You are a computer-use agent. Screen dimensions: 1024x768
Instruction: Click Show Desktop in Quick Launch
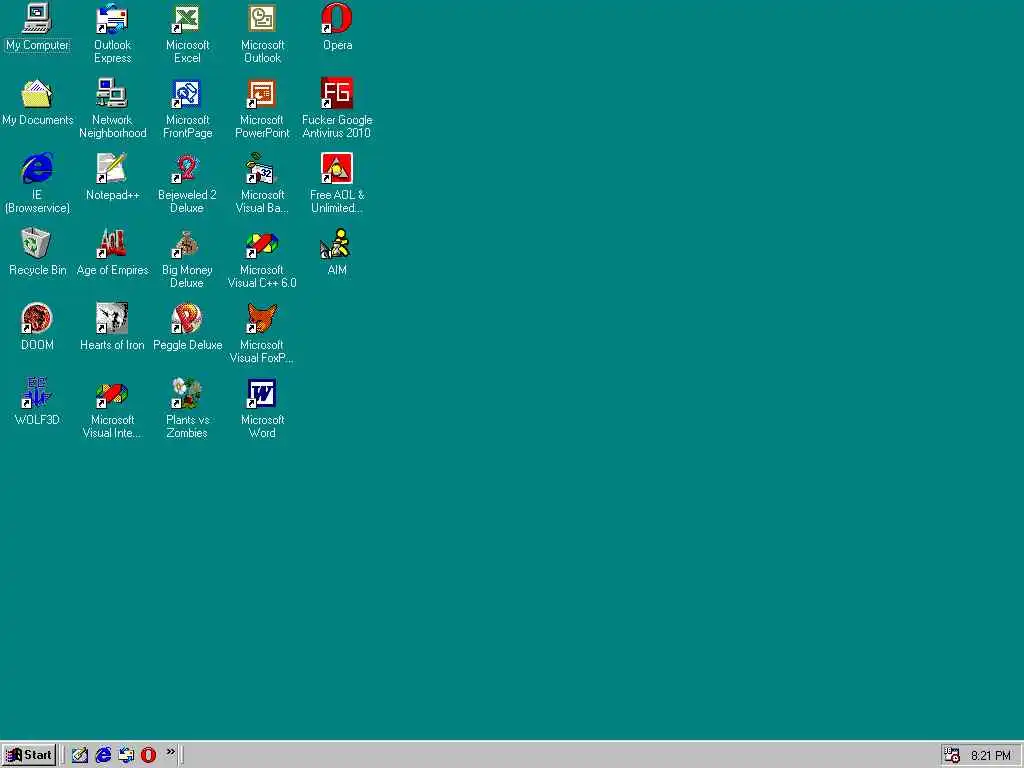coord(80,755)
